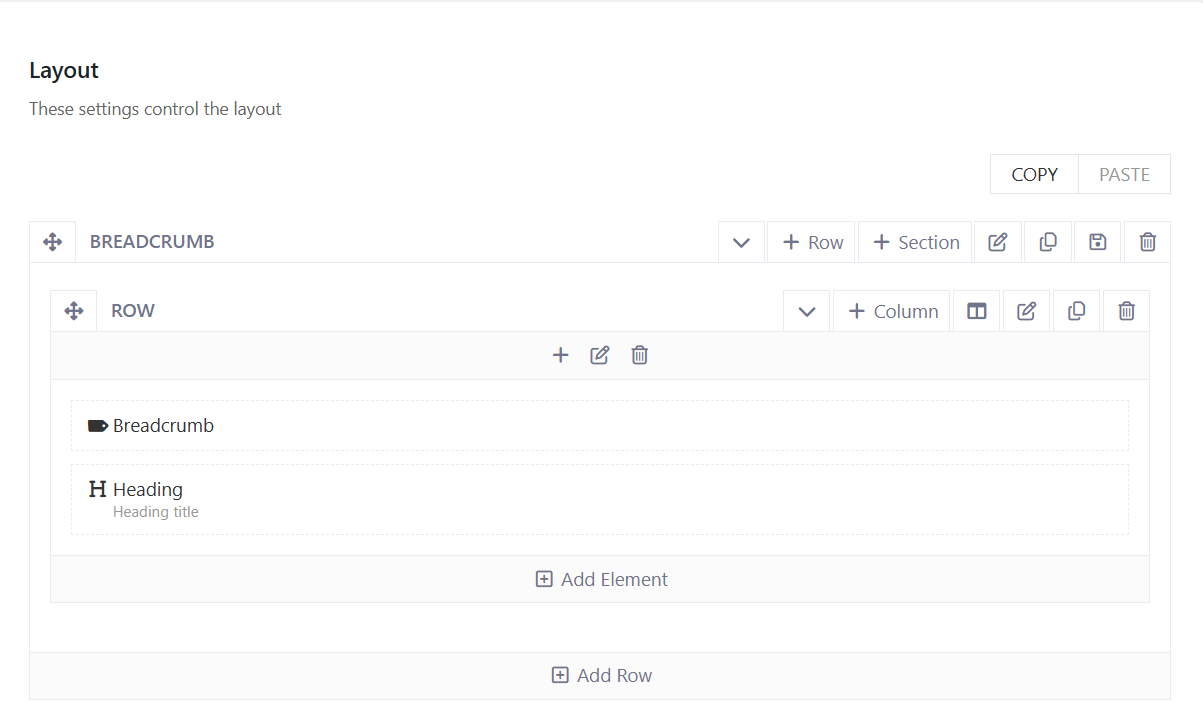This screenshot has height=727, width=1203.
Task: Collapse the Breadcrumb section chevron
Action: (x=741, y=242)
